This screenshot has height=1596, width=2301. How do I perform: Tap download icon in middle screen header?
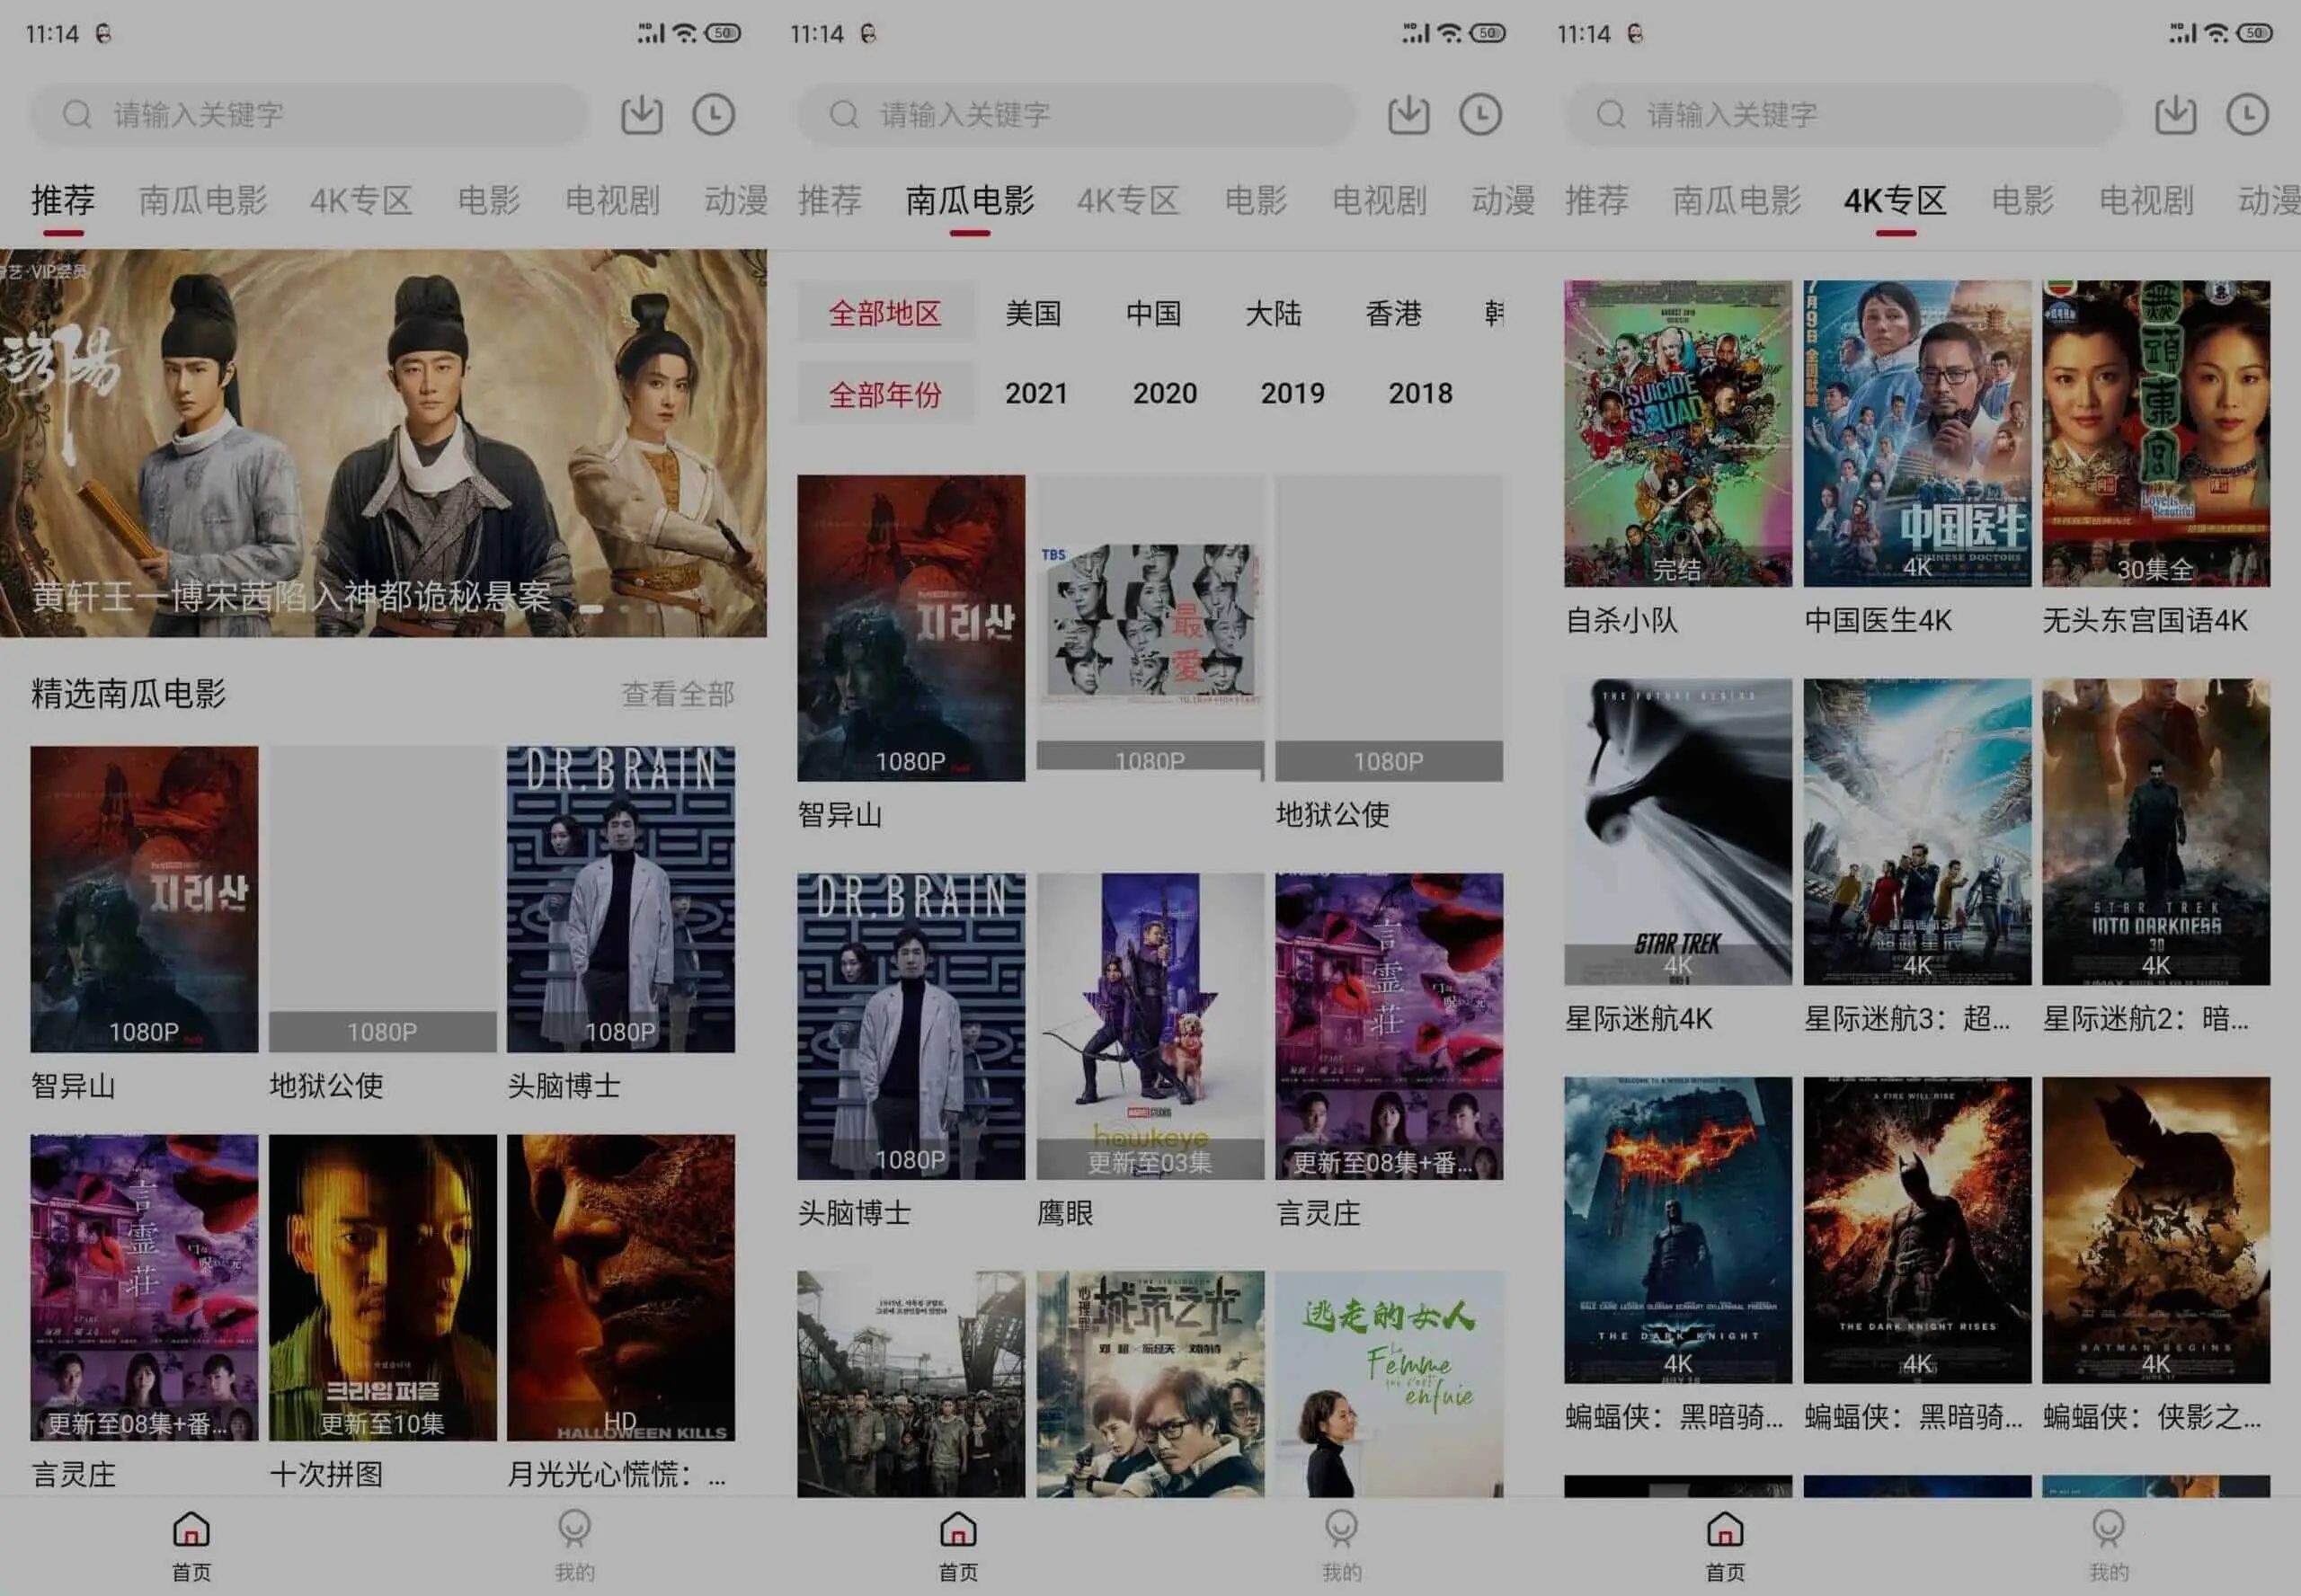1408,115
